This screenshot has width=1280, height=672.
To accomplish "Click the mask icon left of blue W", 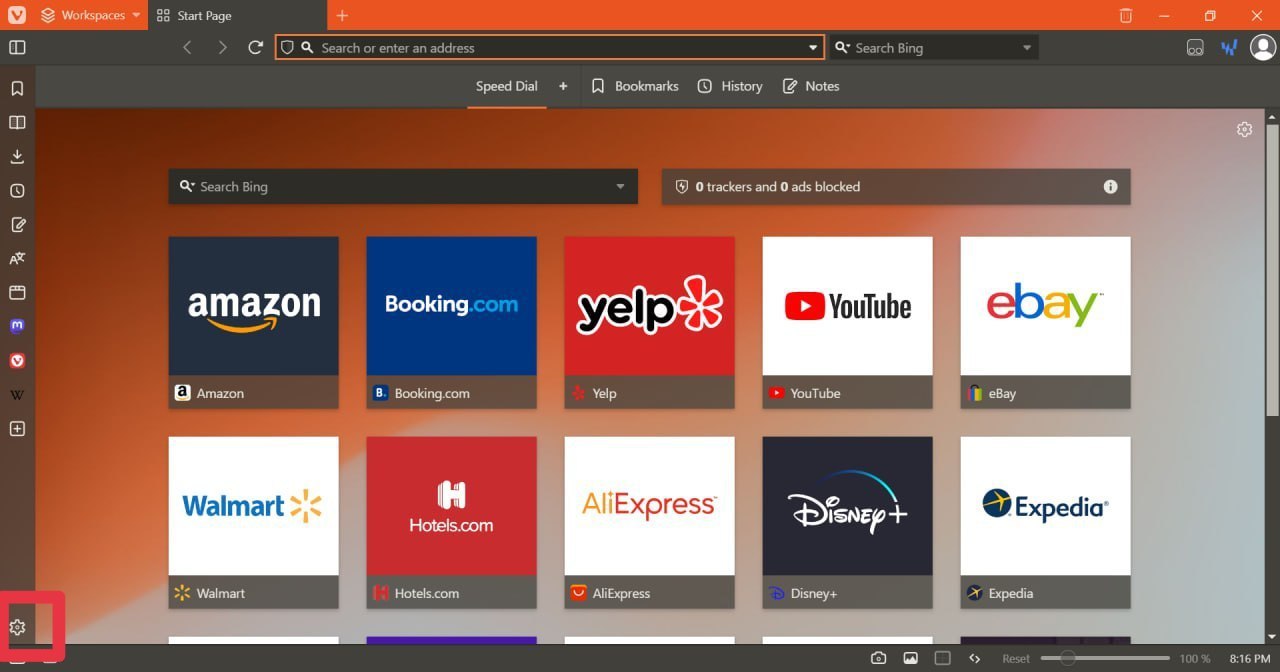I will [1195, 47].
